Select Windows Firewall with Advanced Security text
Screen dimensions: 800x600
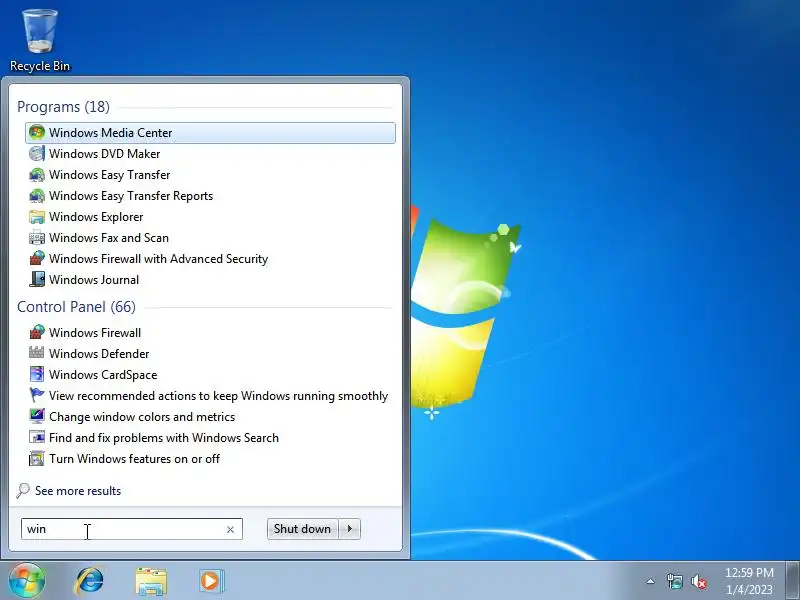(x=158, y=259)
